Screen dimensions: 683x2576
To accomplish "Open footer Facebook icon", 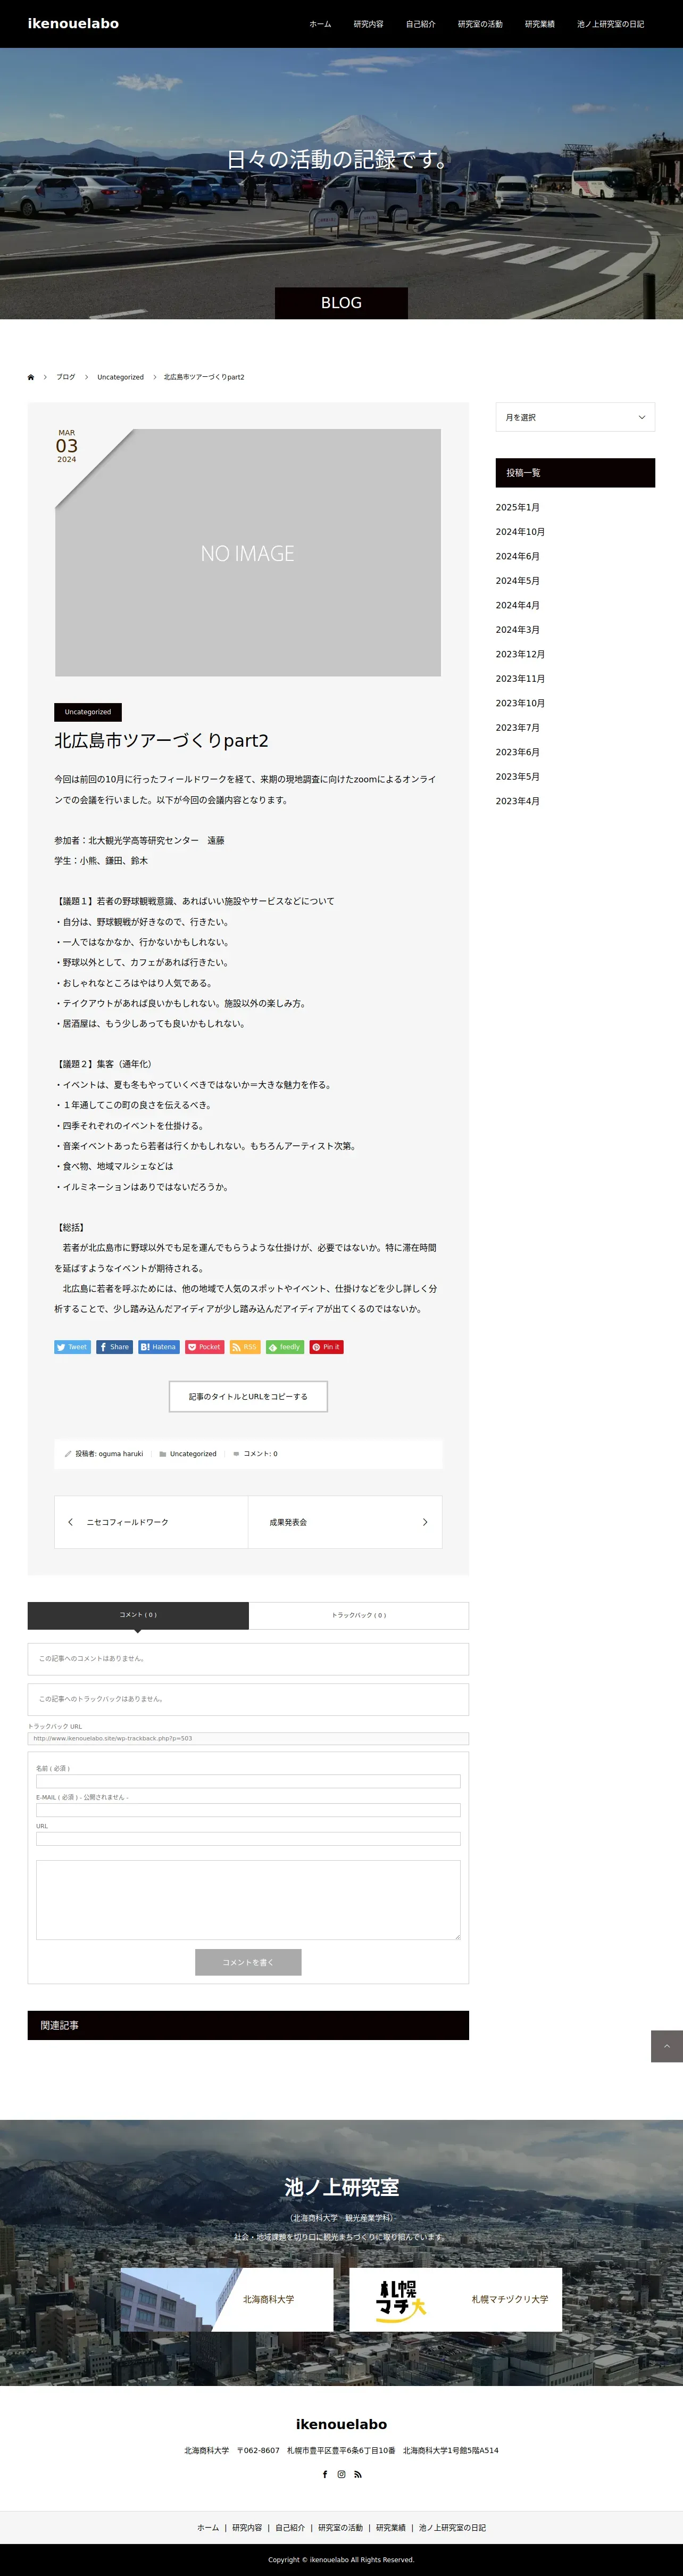I will click(x=325, y=2474).
